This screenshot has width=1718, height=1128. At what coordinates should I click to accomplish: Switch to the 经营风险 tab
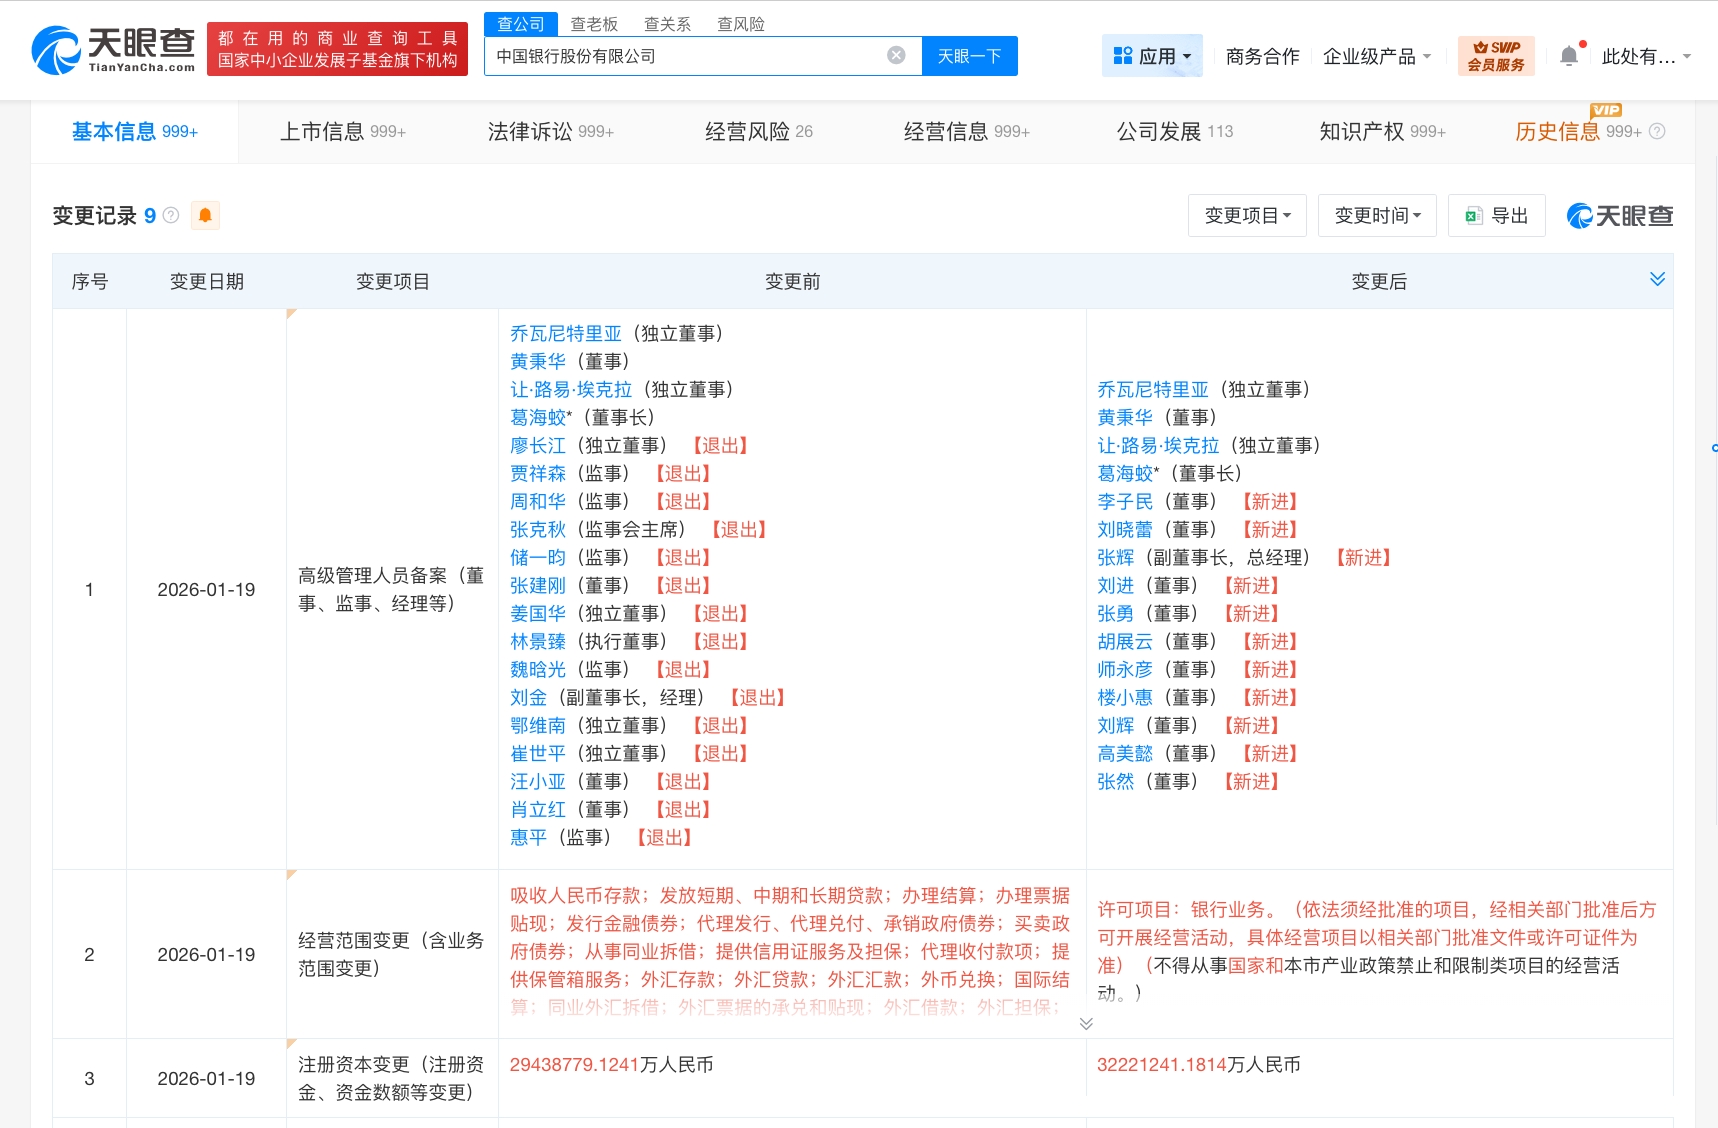[x=758, y=131]
